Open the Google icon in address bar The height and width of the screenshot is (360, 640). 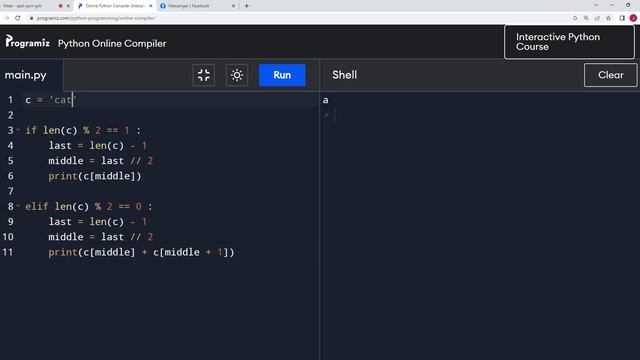point(575,18)
